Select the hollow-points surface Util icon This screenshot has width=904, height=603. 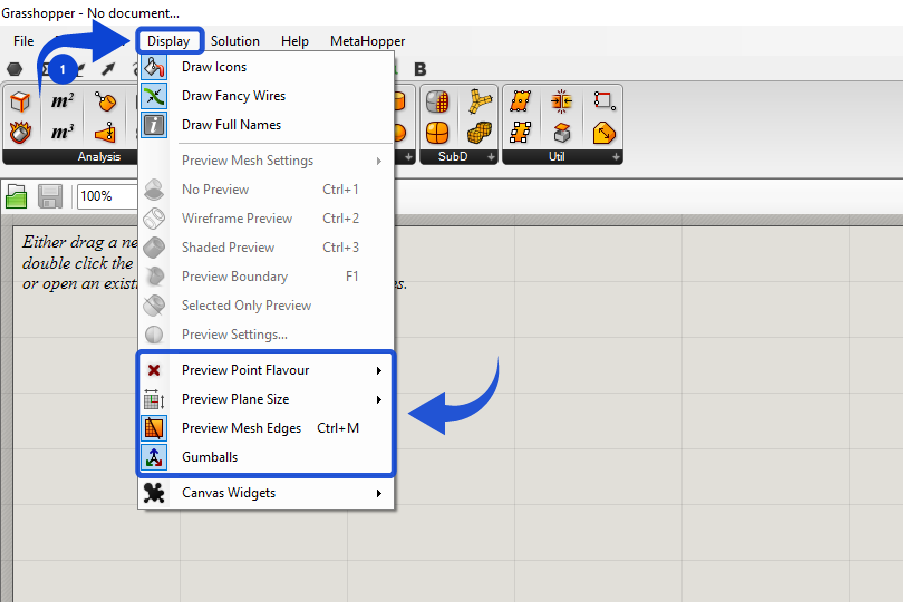(521, 133)
